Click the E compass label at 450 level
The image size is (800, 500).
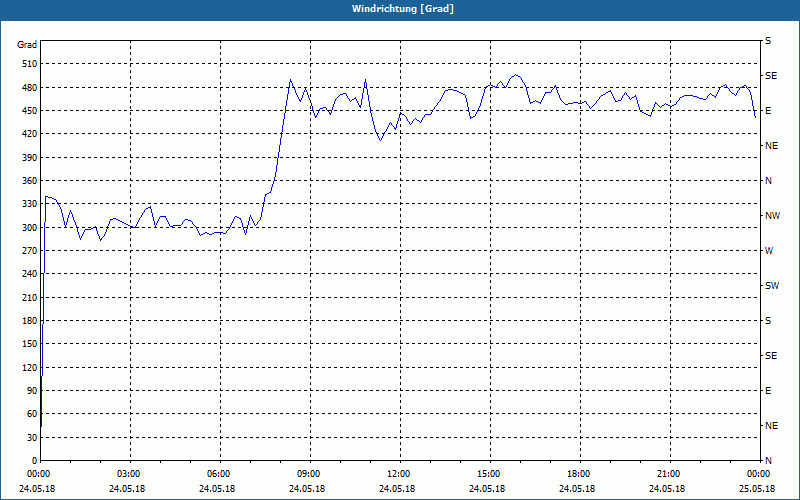[x=768, y=111]
